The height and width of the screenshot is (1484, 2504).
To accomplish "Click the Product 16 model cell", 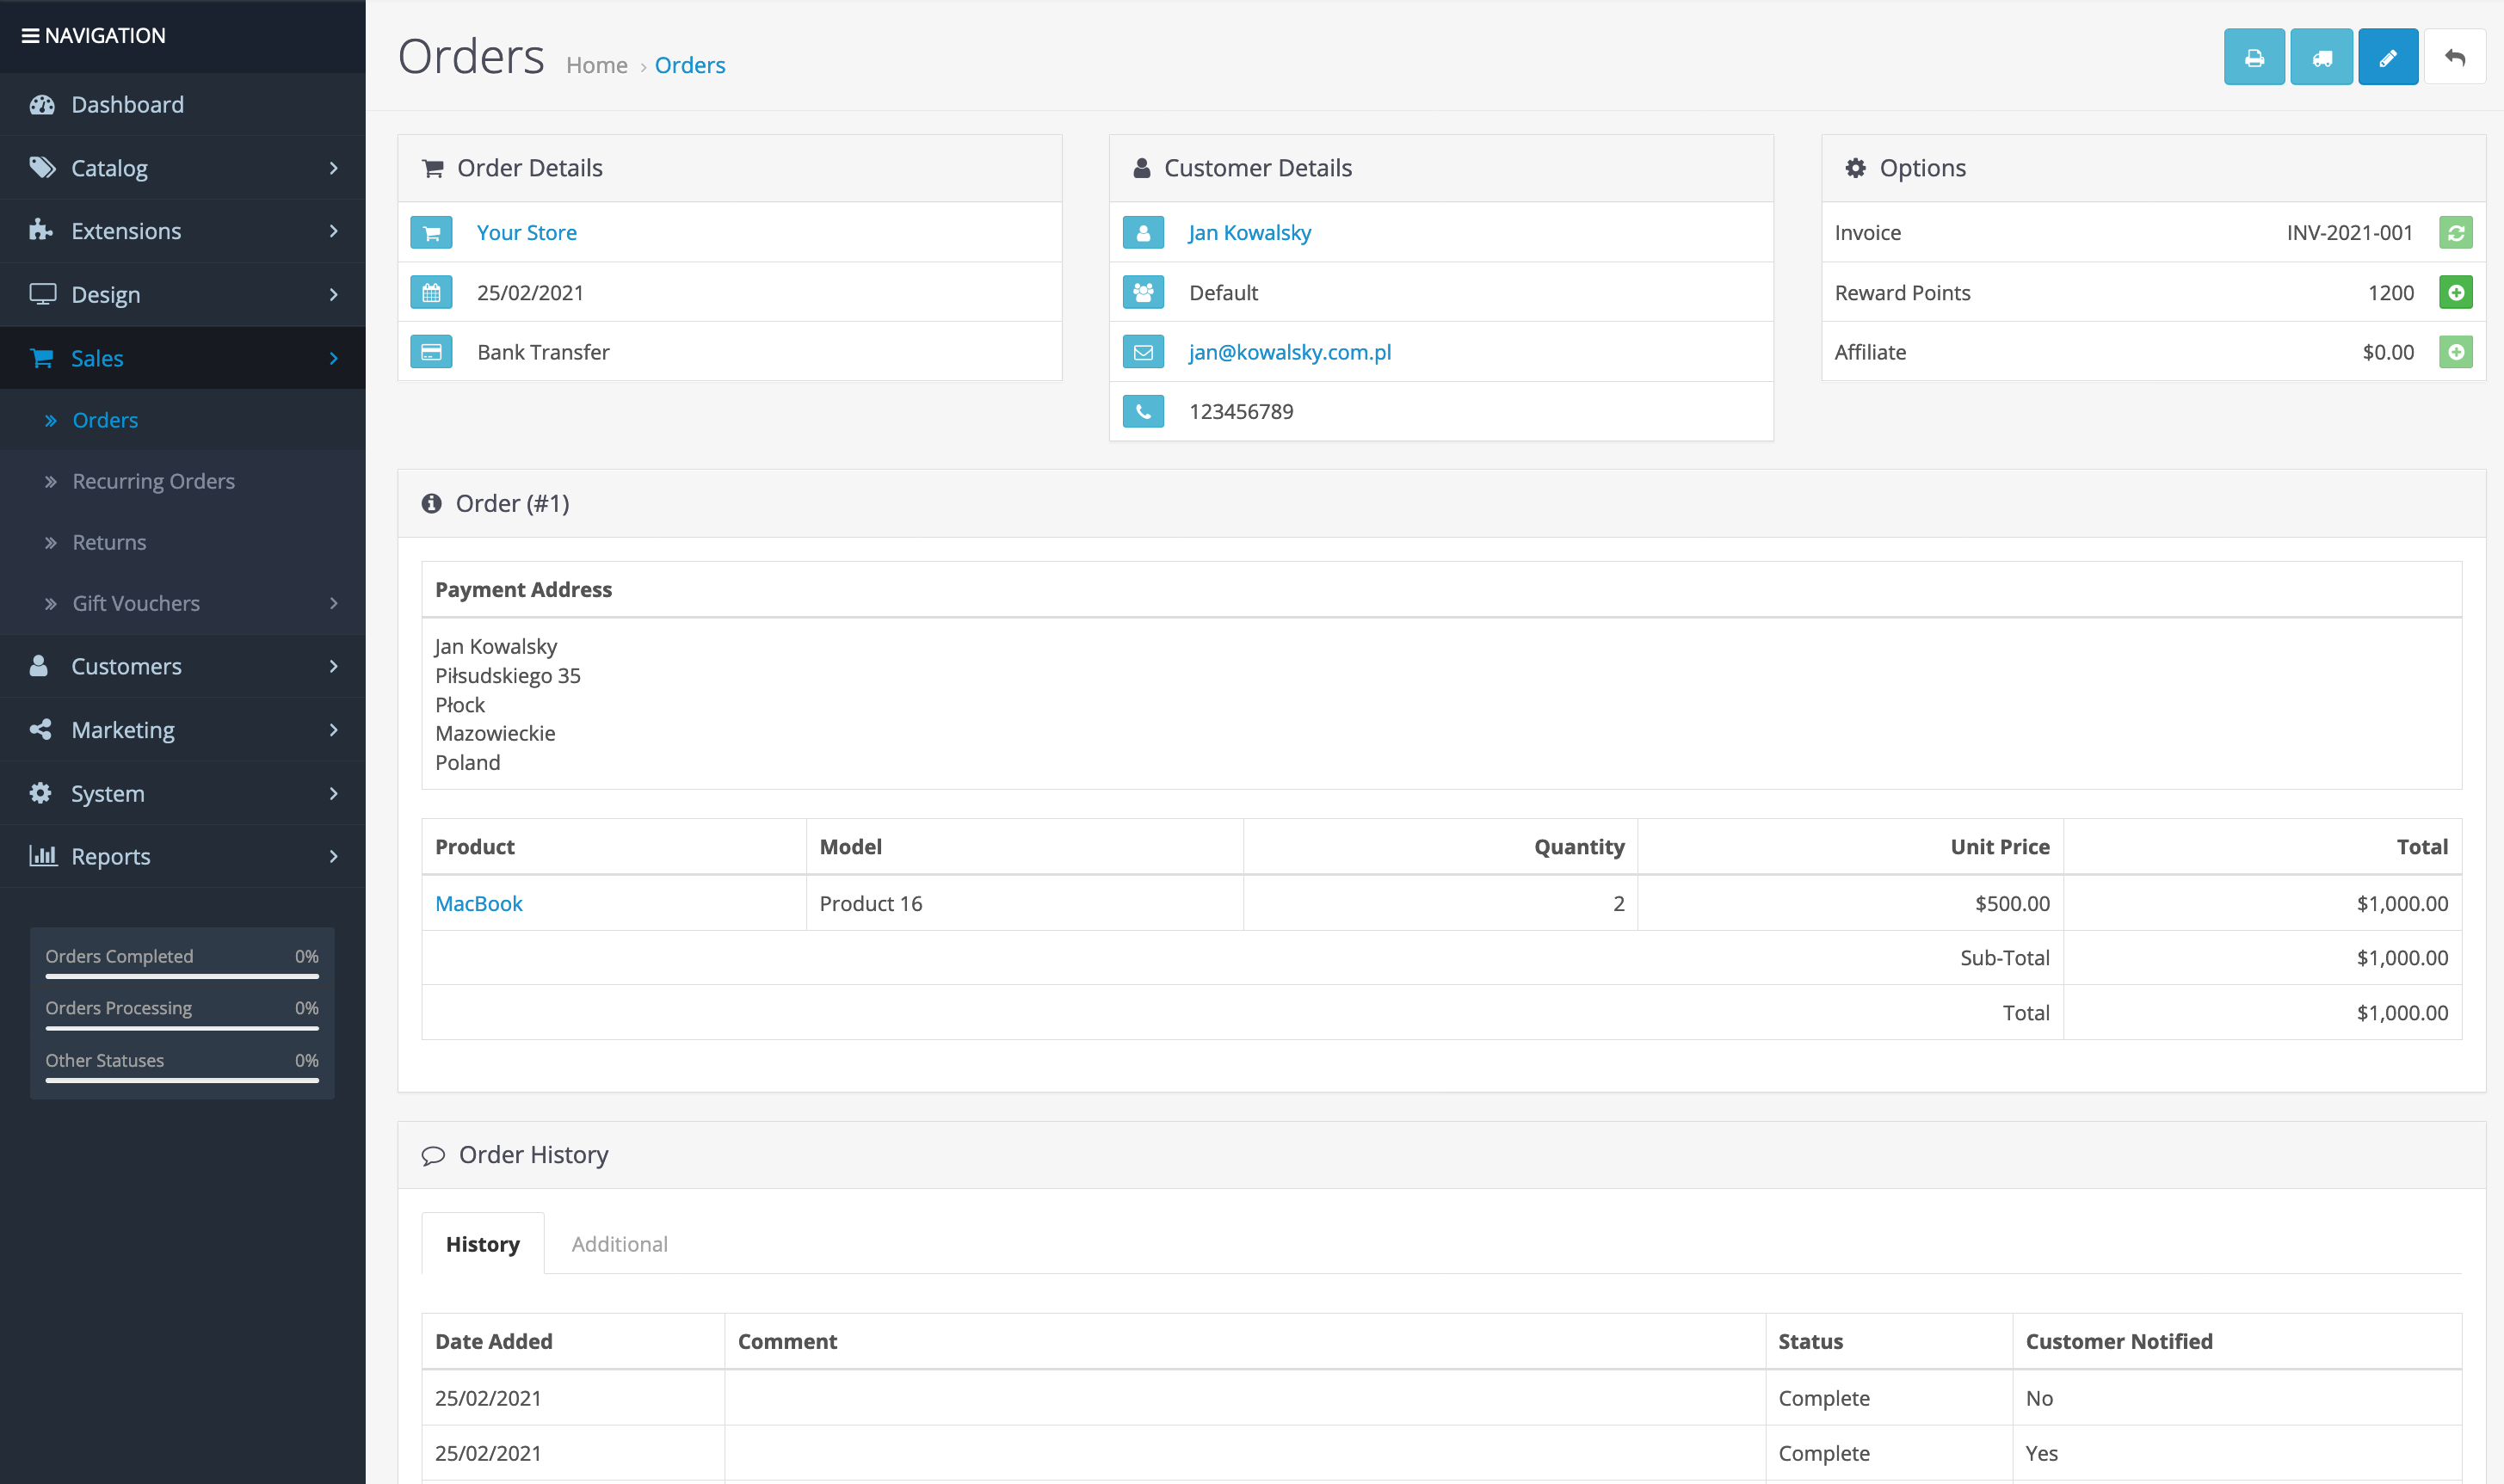I will (x=1025, y=903).
